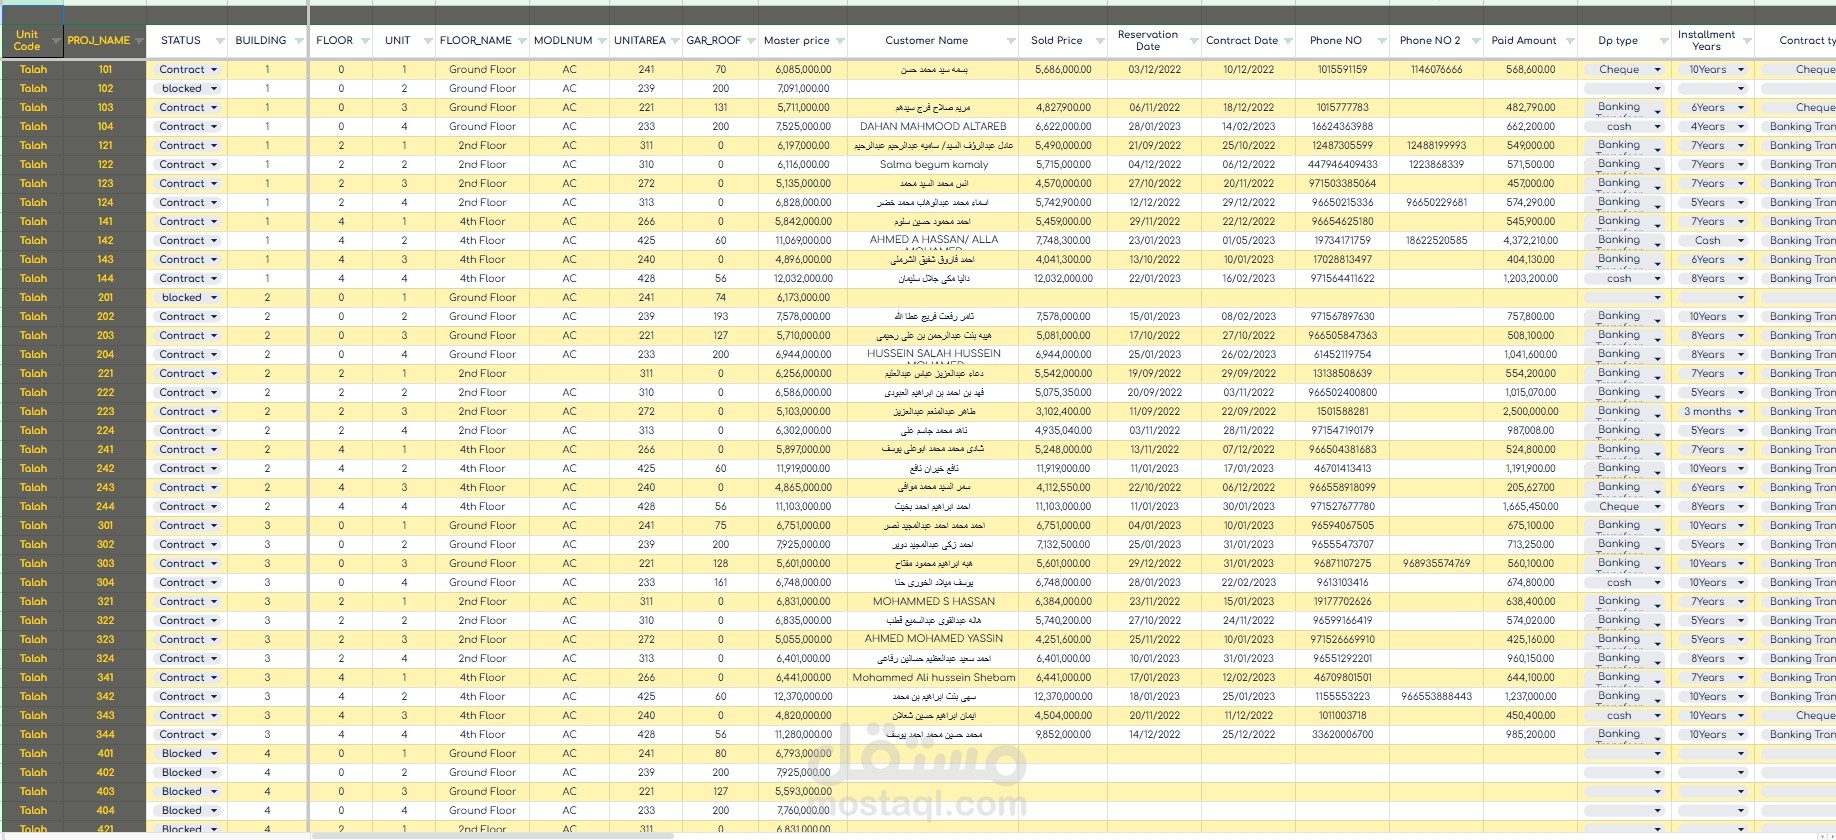
Task: Open the 8Years installment dropdown for unit 144
Action: pyautogui.click(x=1740, y=279)
